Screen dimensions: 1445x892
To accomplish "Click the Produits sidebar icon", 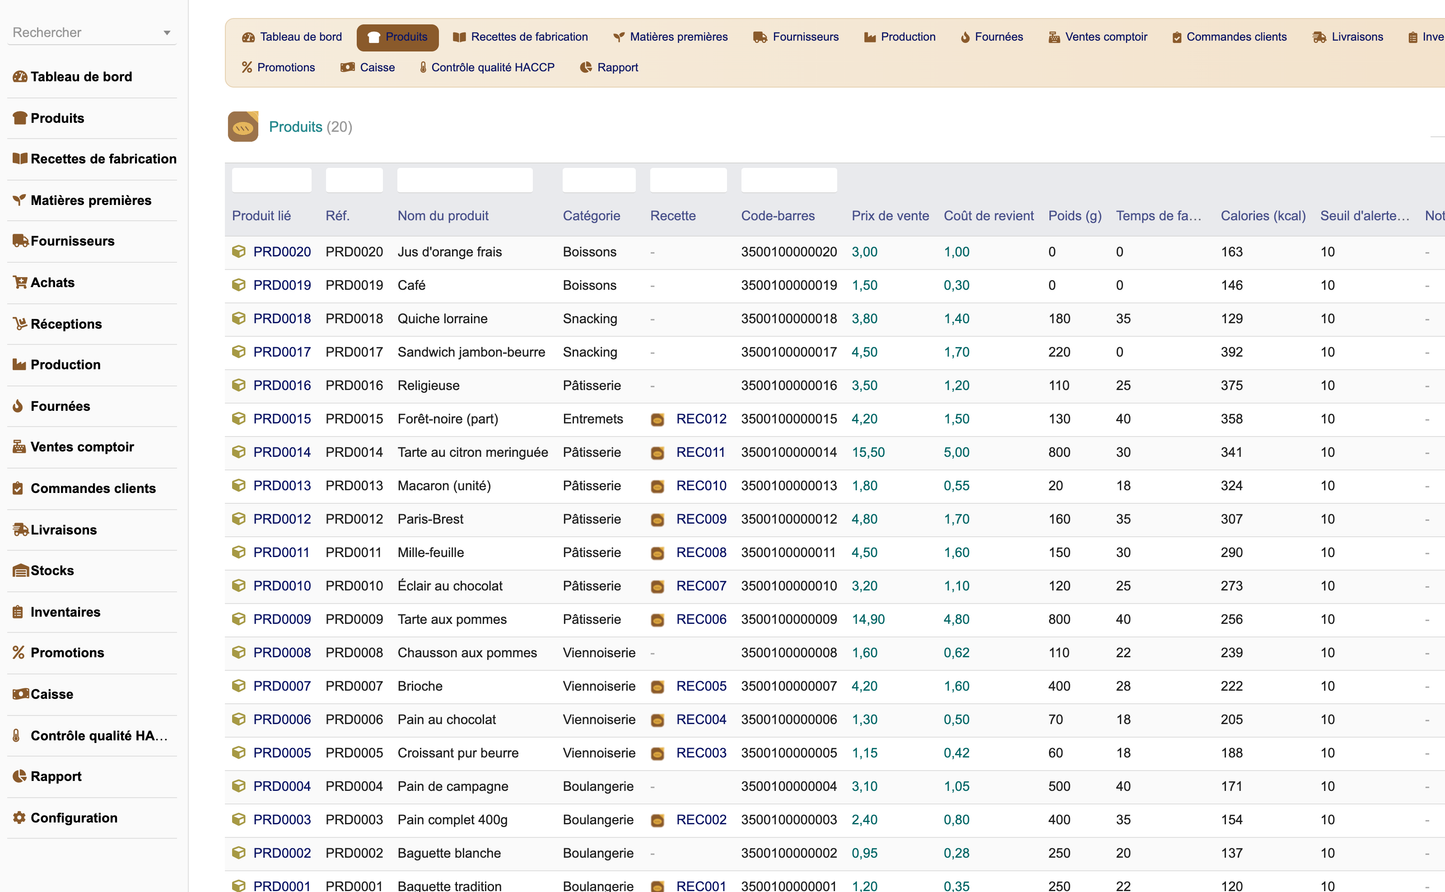I will (x=19, y=117).
